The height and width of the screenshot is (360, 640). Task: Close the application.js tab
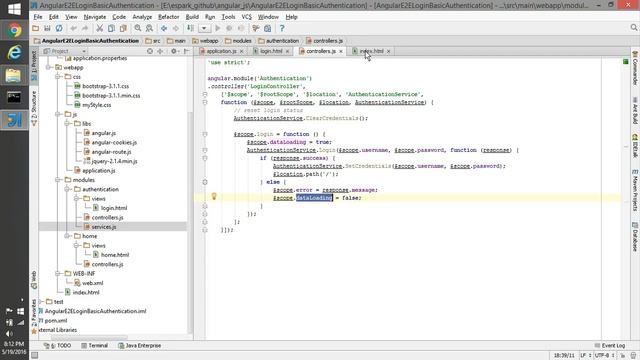click(x=242, y=51)
